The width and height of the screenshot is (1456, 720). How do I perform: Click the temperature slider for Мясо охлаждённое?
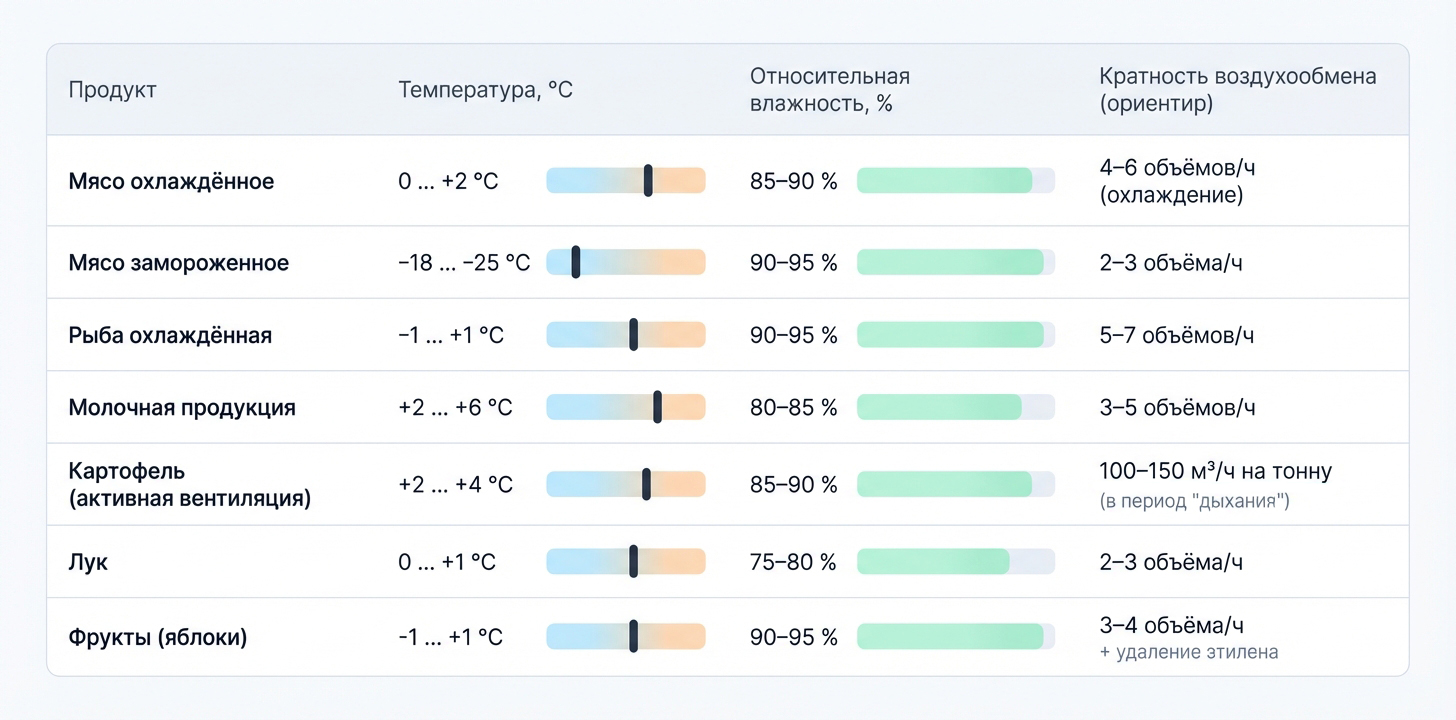coord(626,181)
